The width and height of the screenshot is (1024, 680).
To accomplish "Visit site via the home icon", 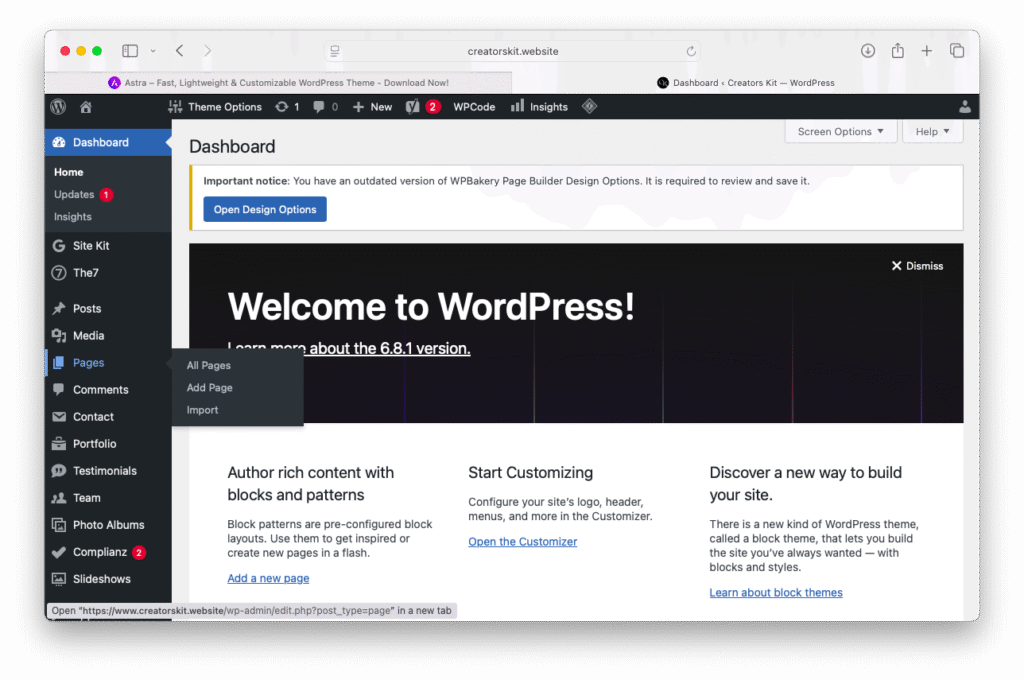I will pyautogui.click(x=86, y=107).
